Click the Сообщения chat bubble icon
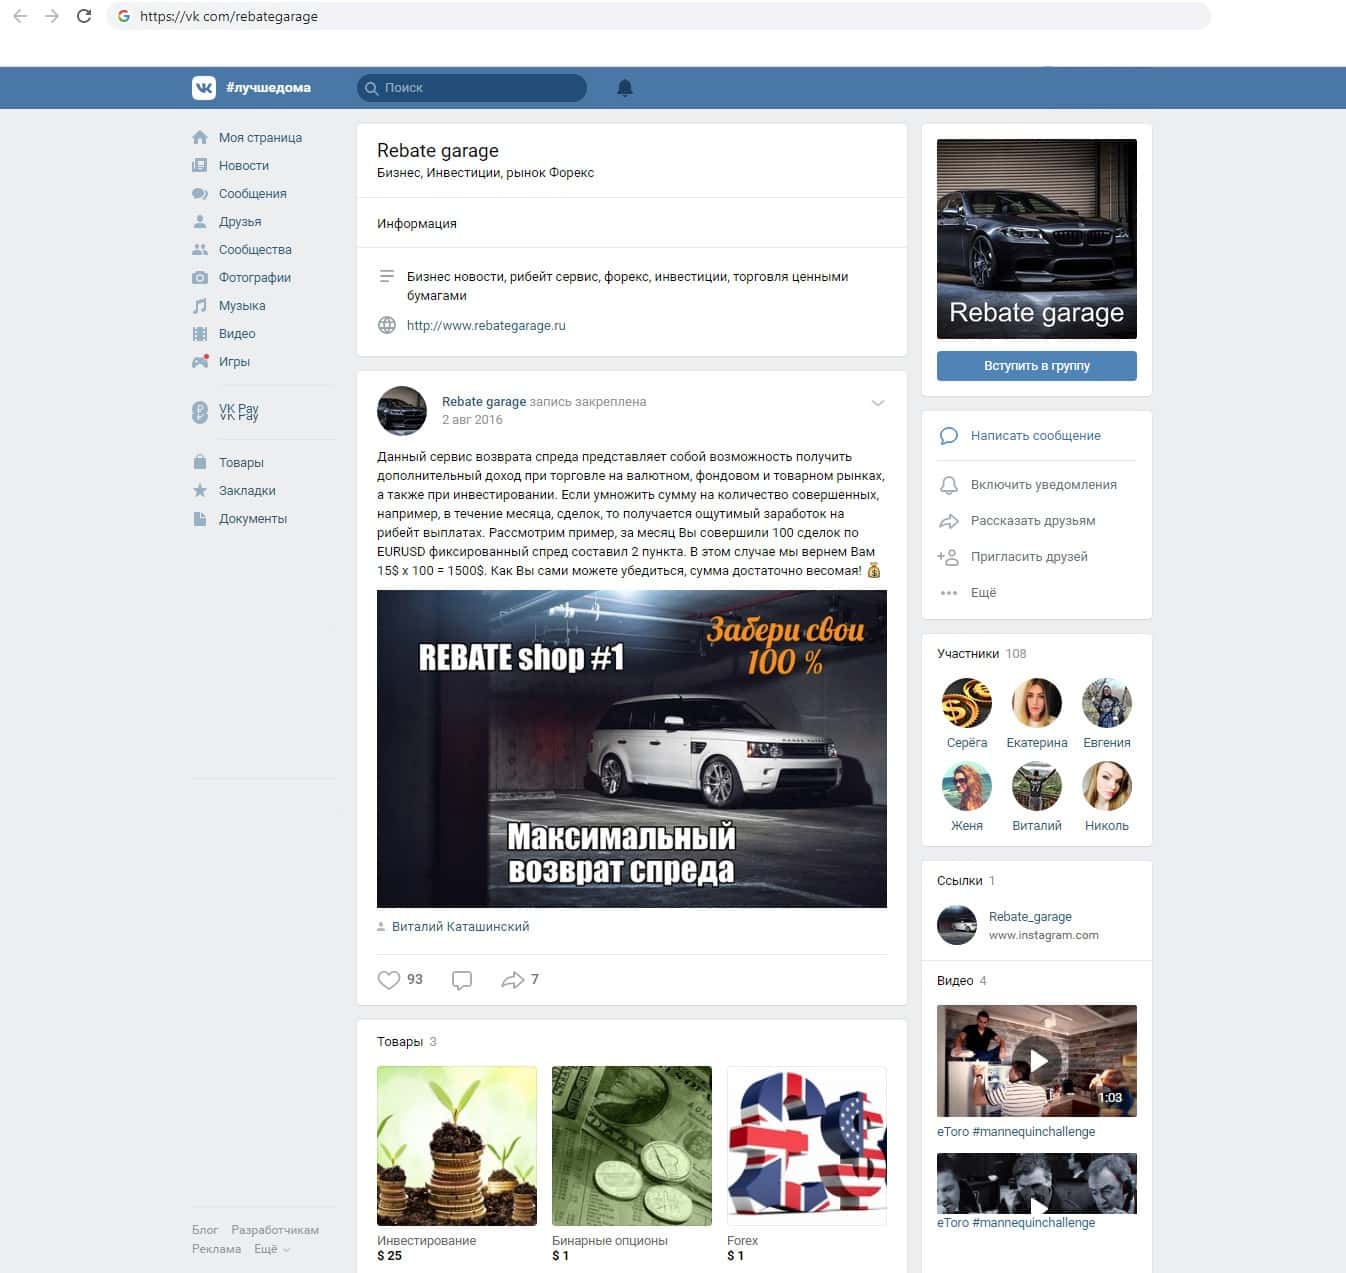1346x1273 pixels. point(200,194)
